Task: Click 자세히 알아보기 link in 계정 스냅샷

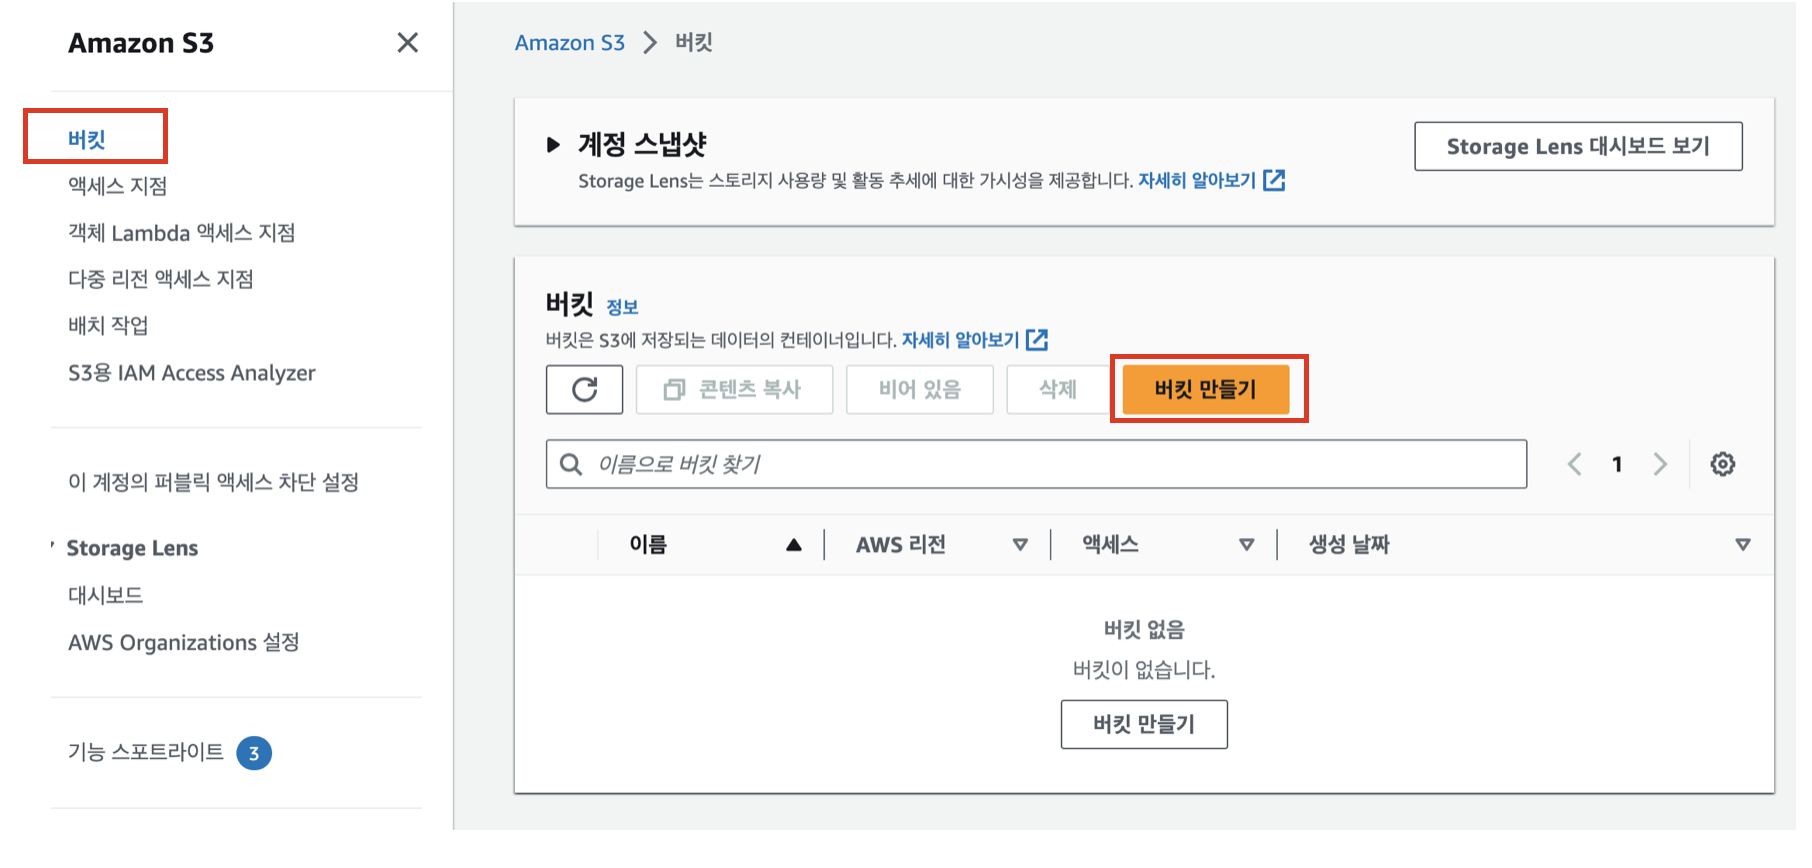Action: click(x=1197, y=180)
